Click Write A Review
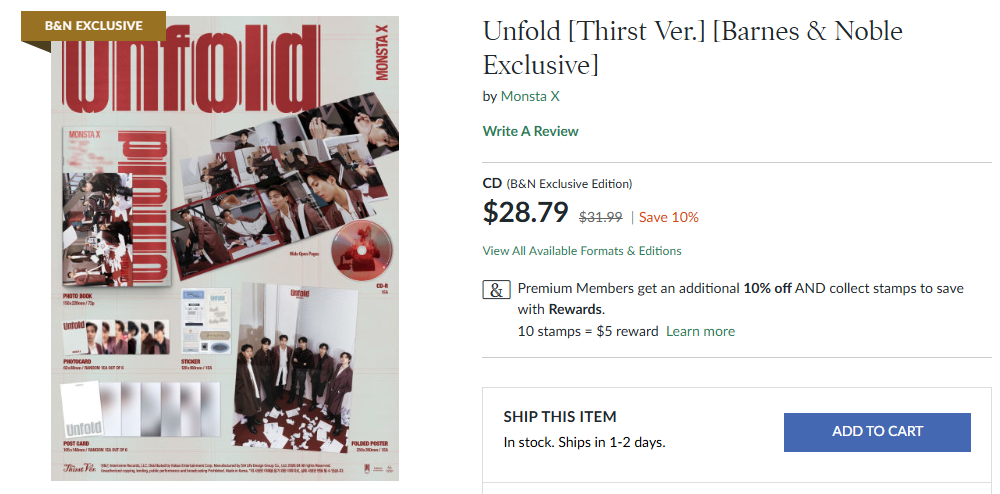The width and height of the screenshot is (1000, 494). click(530, 131)
